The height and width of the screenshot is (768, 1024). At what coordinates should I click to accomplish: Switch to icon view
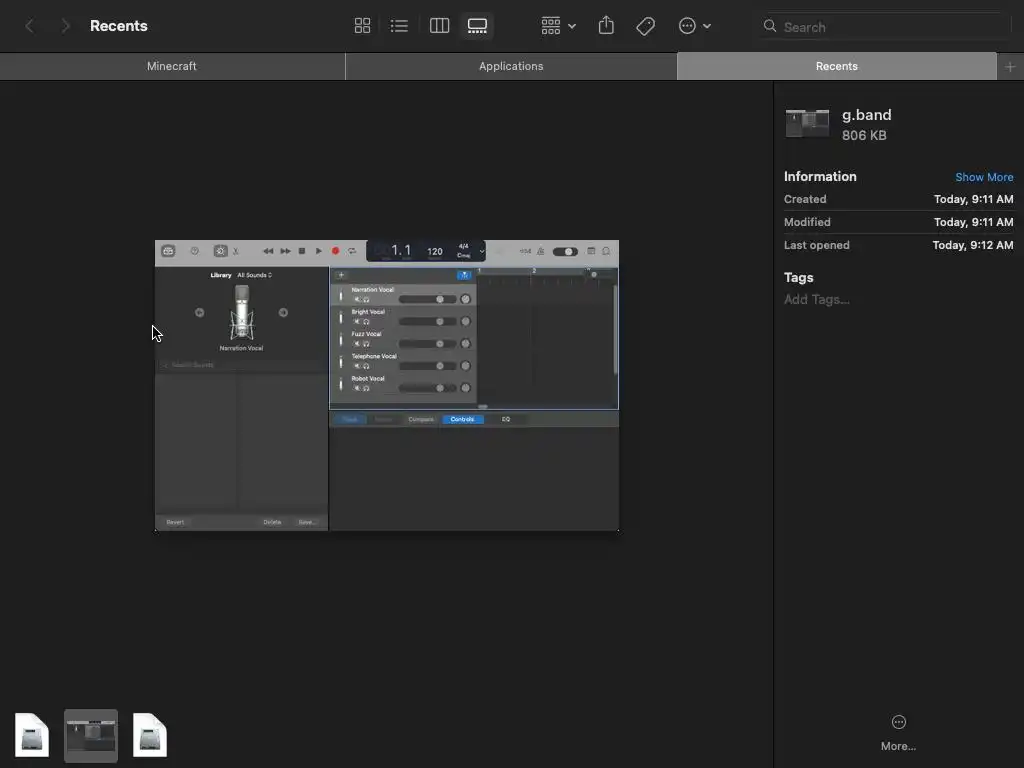click(362, 26)
